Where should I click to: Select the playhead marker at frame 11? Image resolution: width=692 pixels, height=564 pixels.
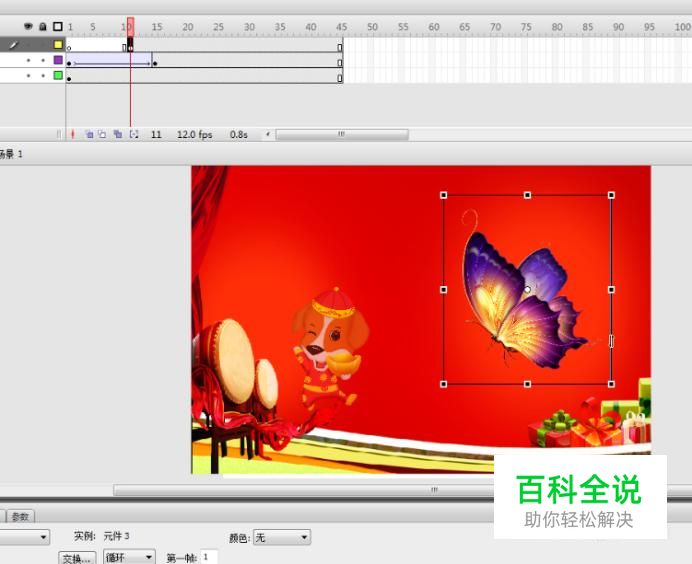click(131, 26)
